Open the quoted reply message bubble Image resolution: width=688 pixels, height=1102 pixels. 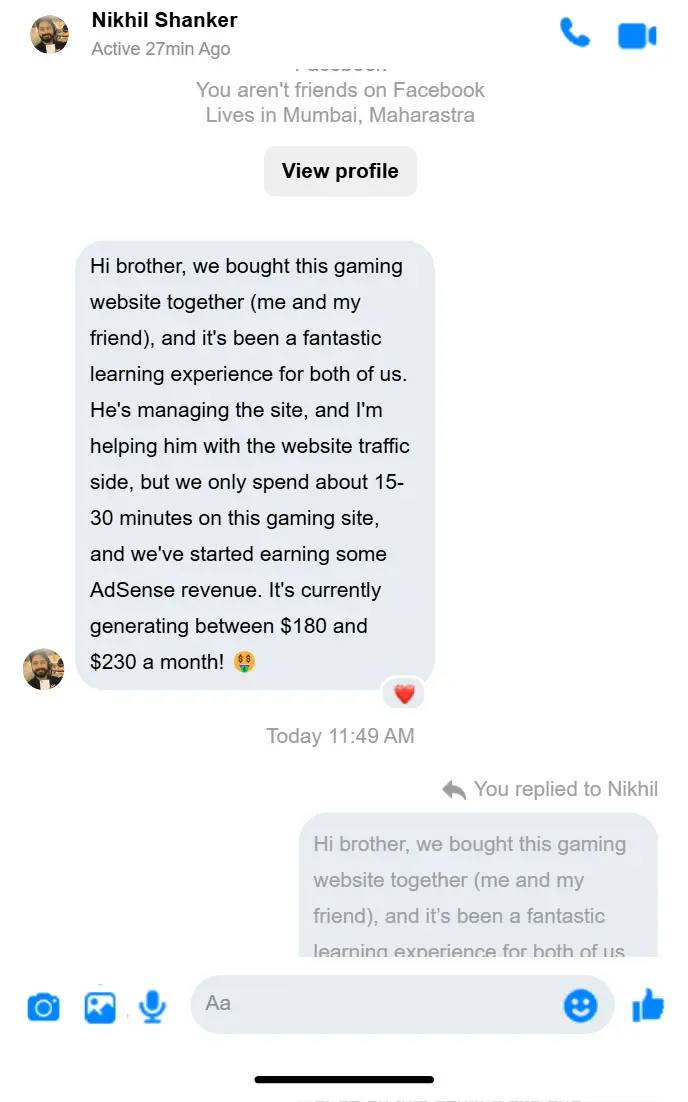pyautogui.click(x=478, y=885)
